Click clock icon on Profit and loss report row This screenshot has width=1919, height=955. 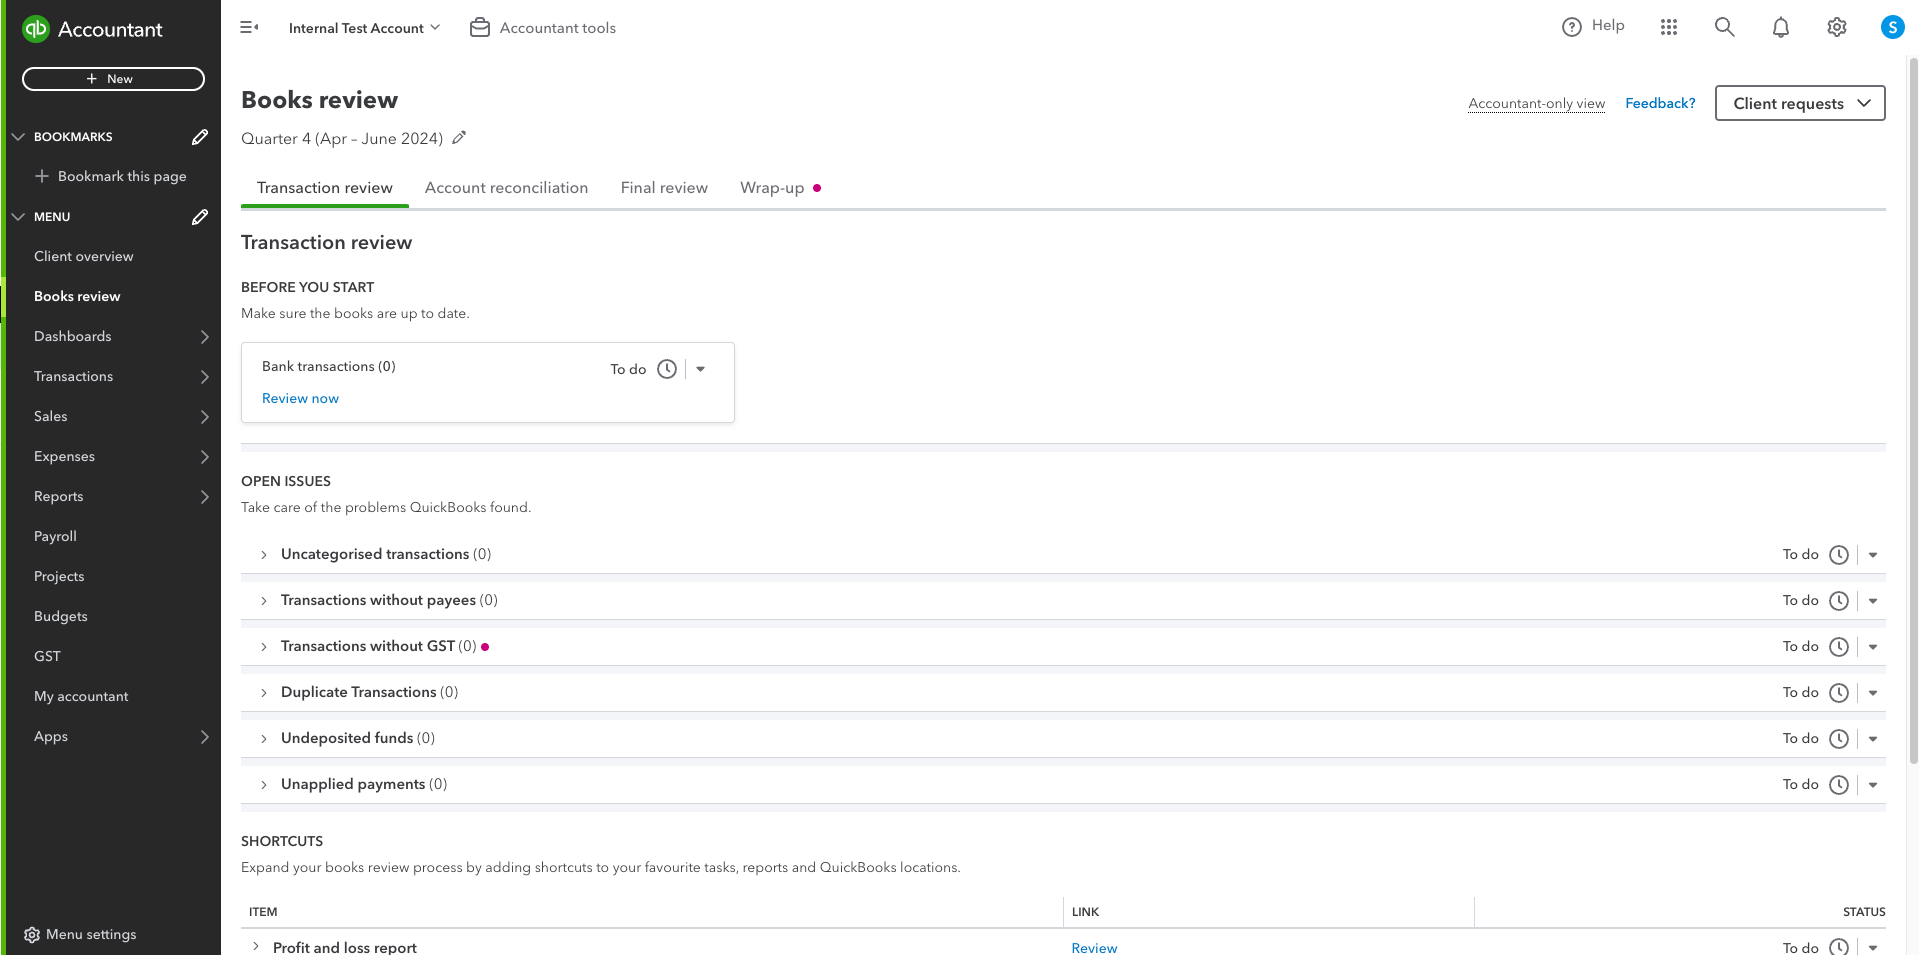tap(1839, 947)
